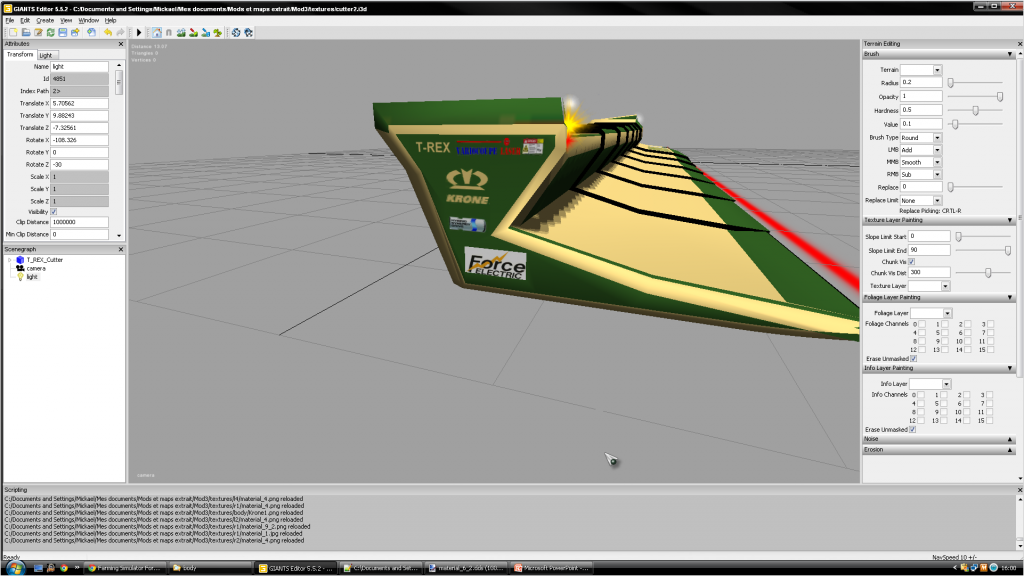Open the LMB dropdown showing Add
The height and width of the screenshot is (576, 1024).
pos(937,150)
